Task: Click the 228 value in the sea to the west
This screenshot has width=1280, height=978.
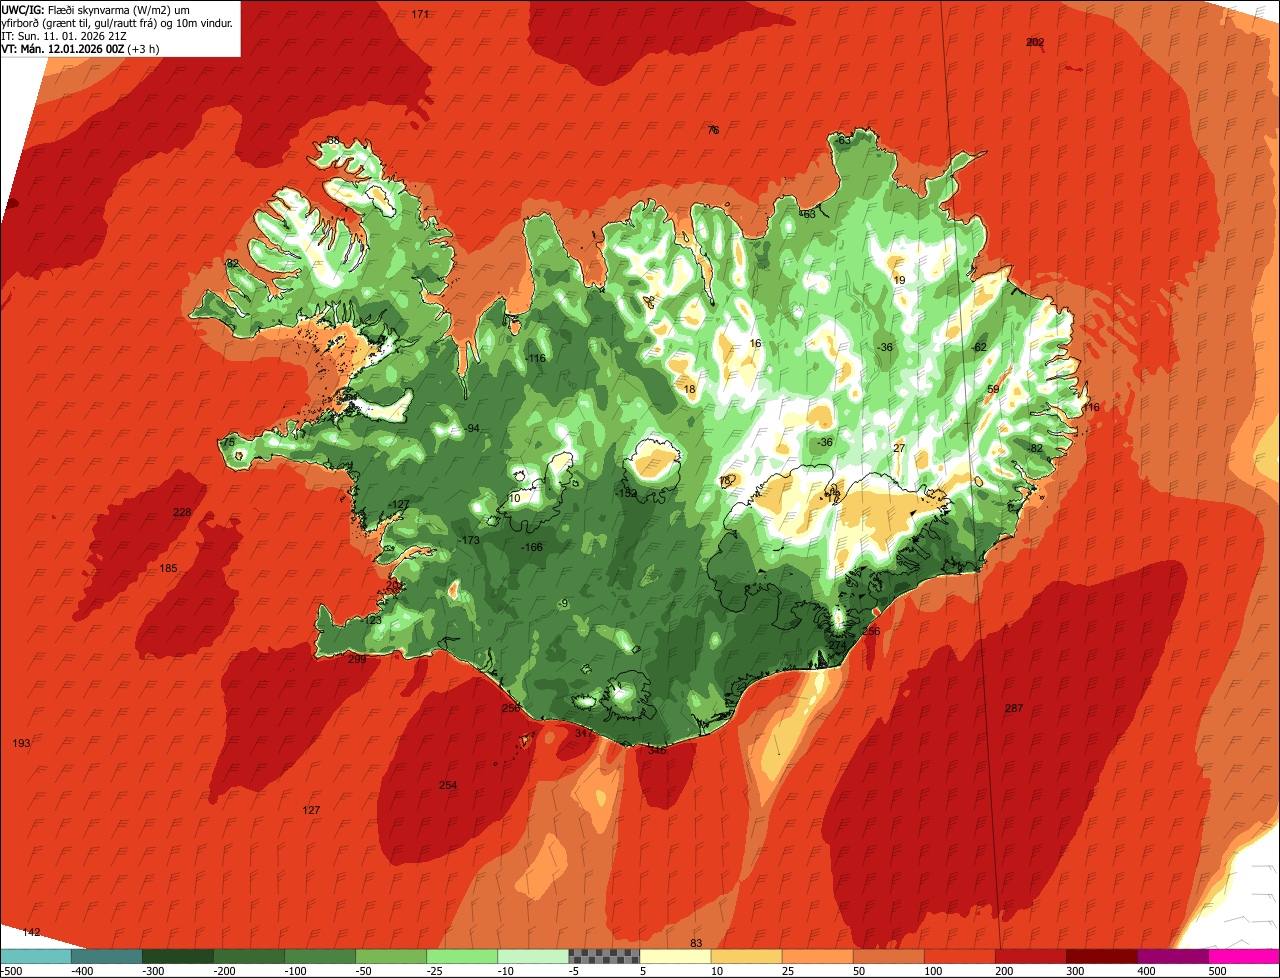Action: pyautogui.click(x=182, y=512)
